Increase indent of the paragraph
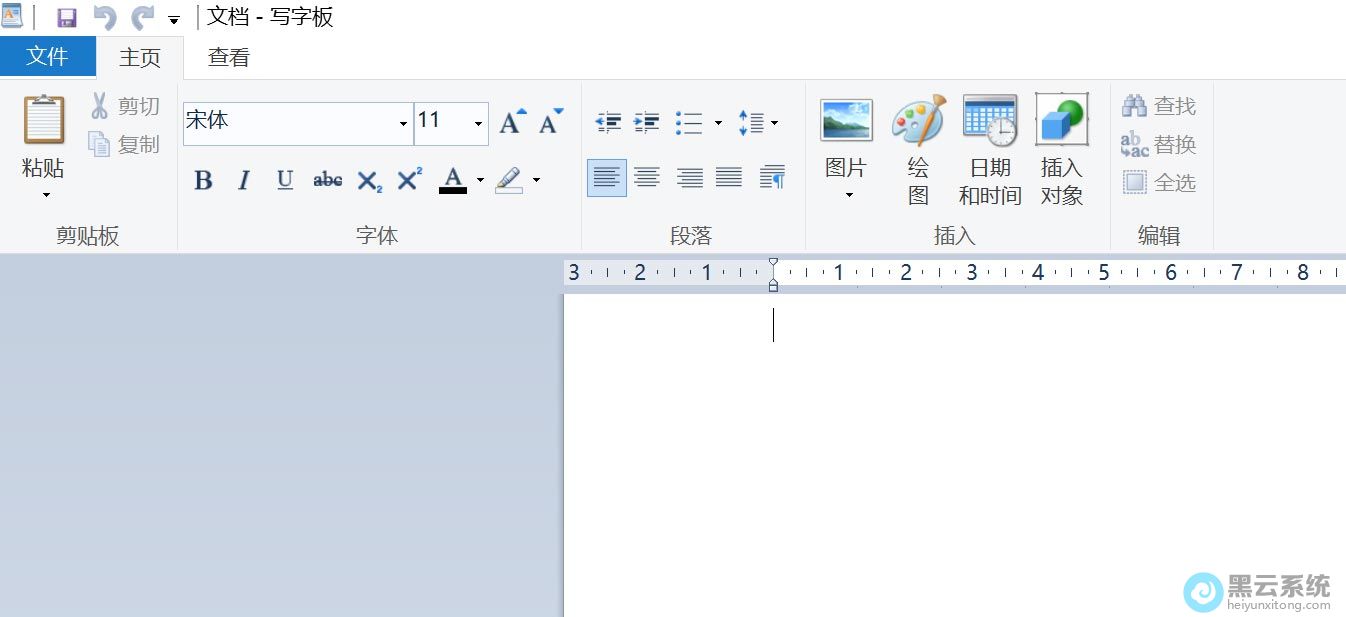The image size is (1346, 617). [647, 123]
